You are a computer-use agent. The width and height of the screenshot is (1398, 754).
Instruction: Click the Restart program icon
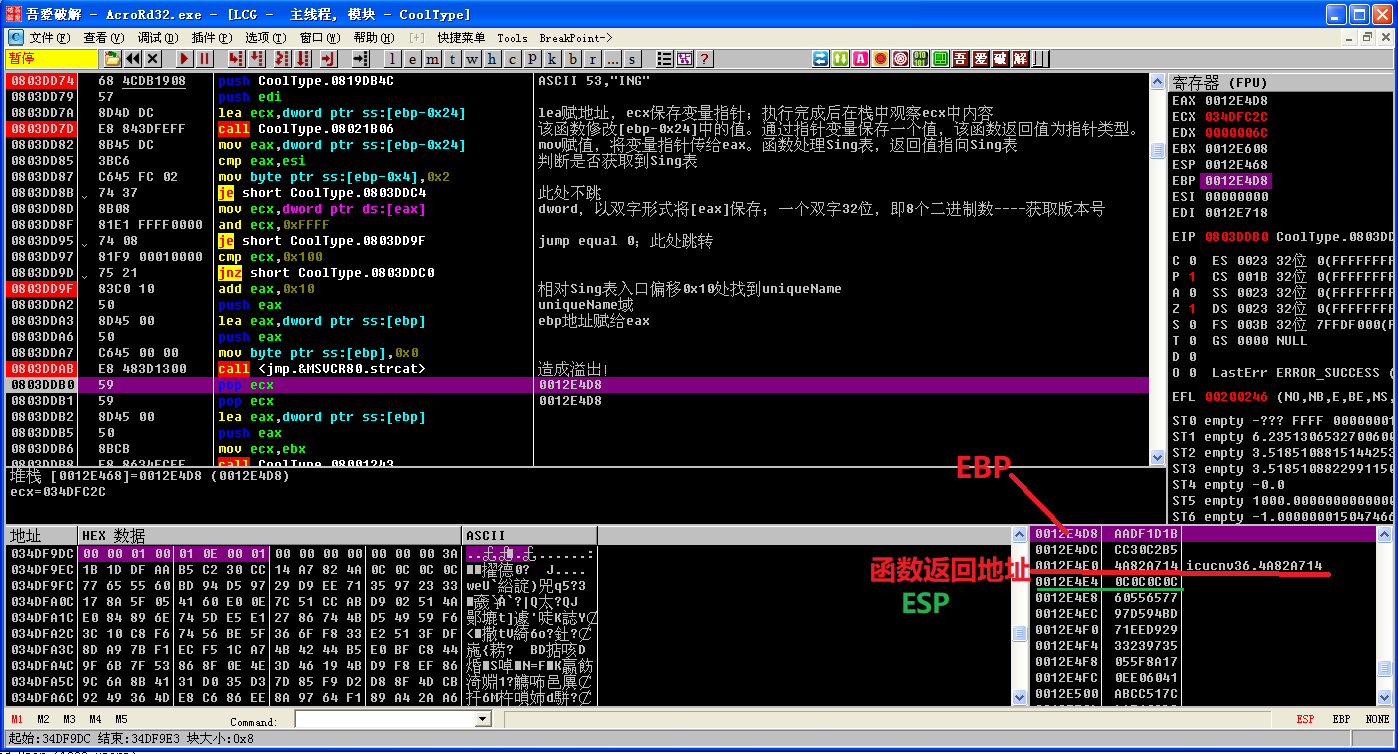[x=132, y=58]
